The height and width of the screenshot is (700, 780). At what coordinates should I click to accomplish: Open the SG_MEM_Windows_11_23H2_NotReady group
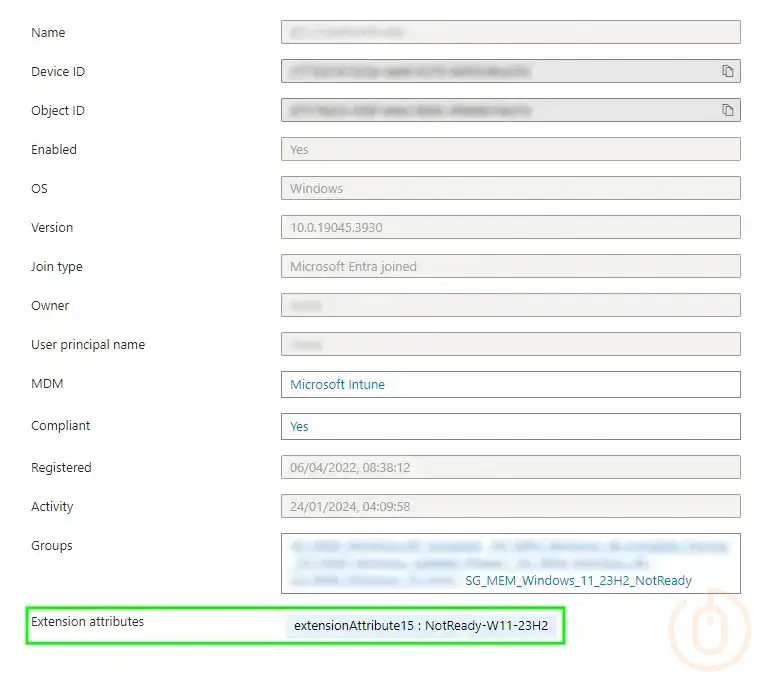click(578, 580)
